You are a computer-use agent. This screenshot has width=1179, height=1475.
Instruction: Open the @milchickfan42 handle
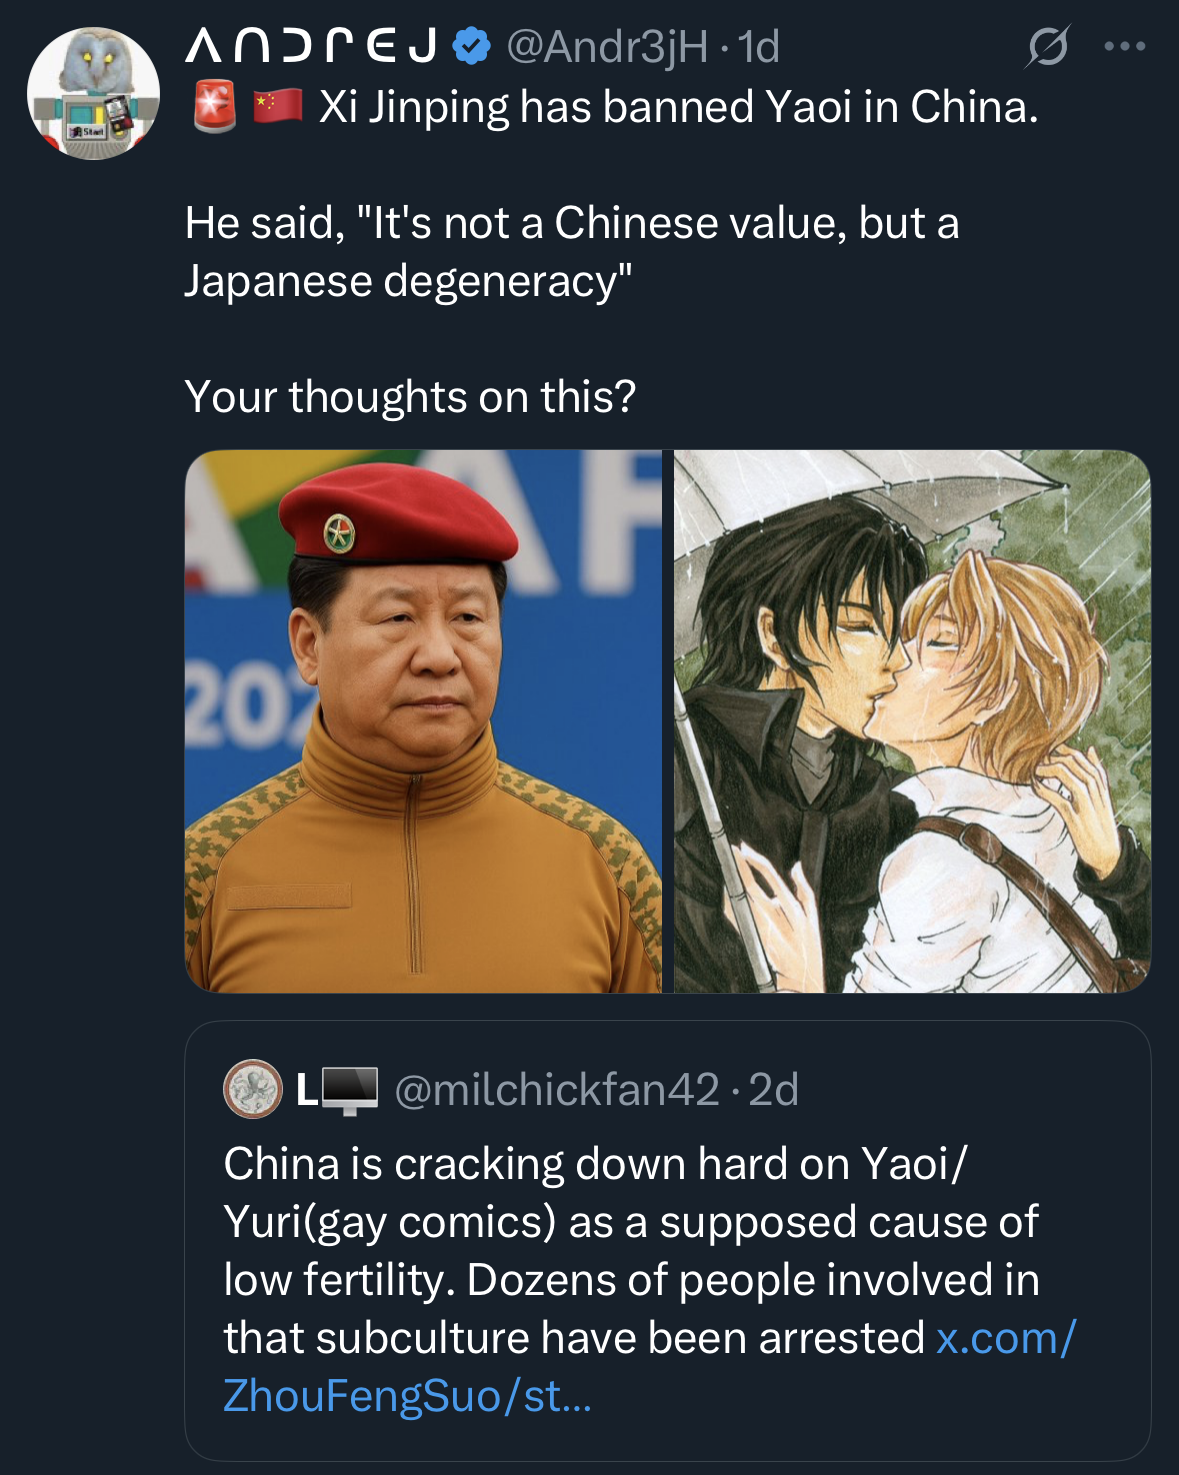pyautogui.click(x=557, y=1089)
